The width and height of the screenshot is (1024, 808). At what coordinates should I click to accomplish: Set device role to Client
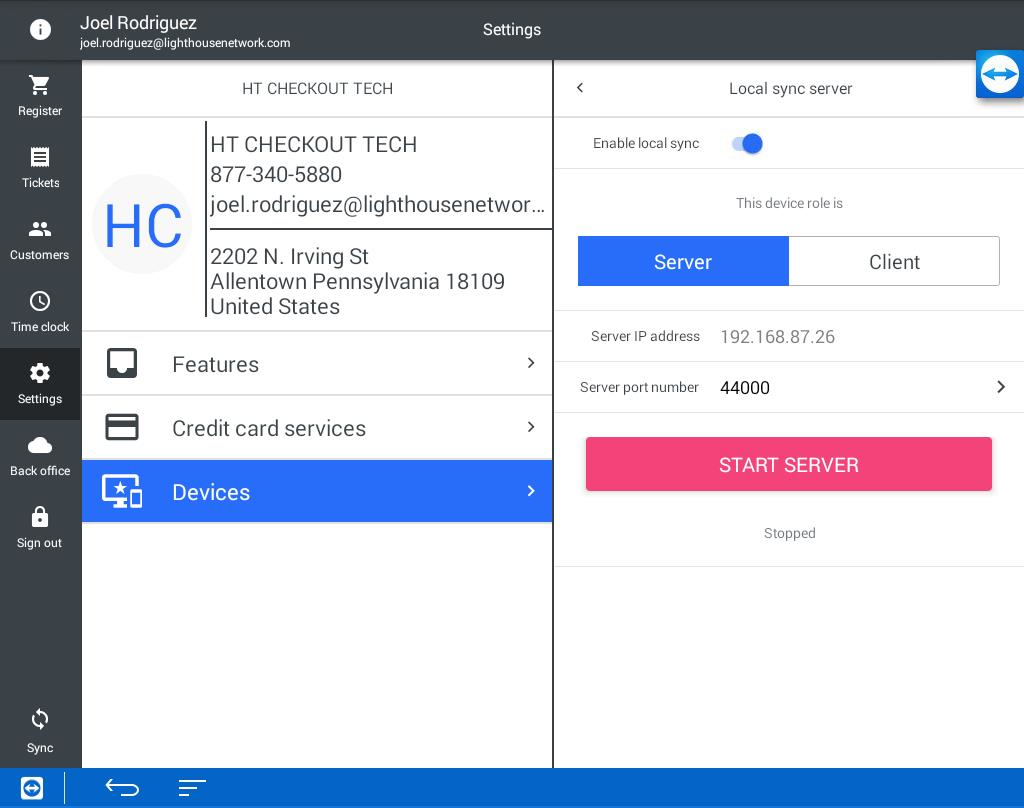(894, 262)
